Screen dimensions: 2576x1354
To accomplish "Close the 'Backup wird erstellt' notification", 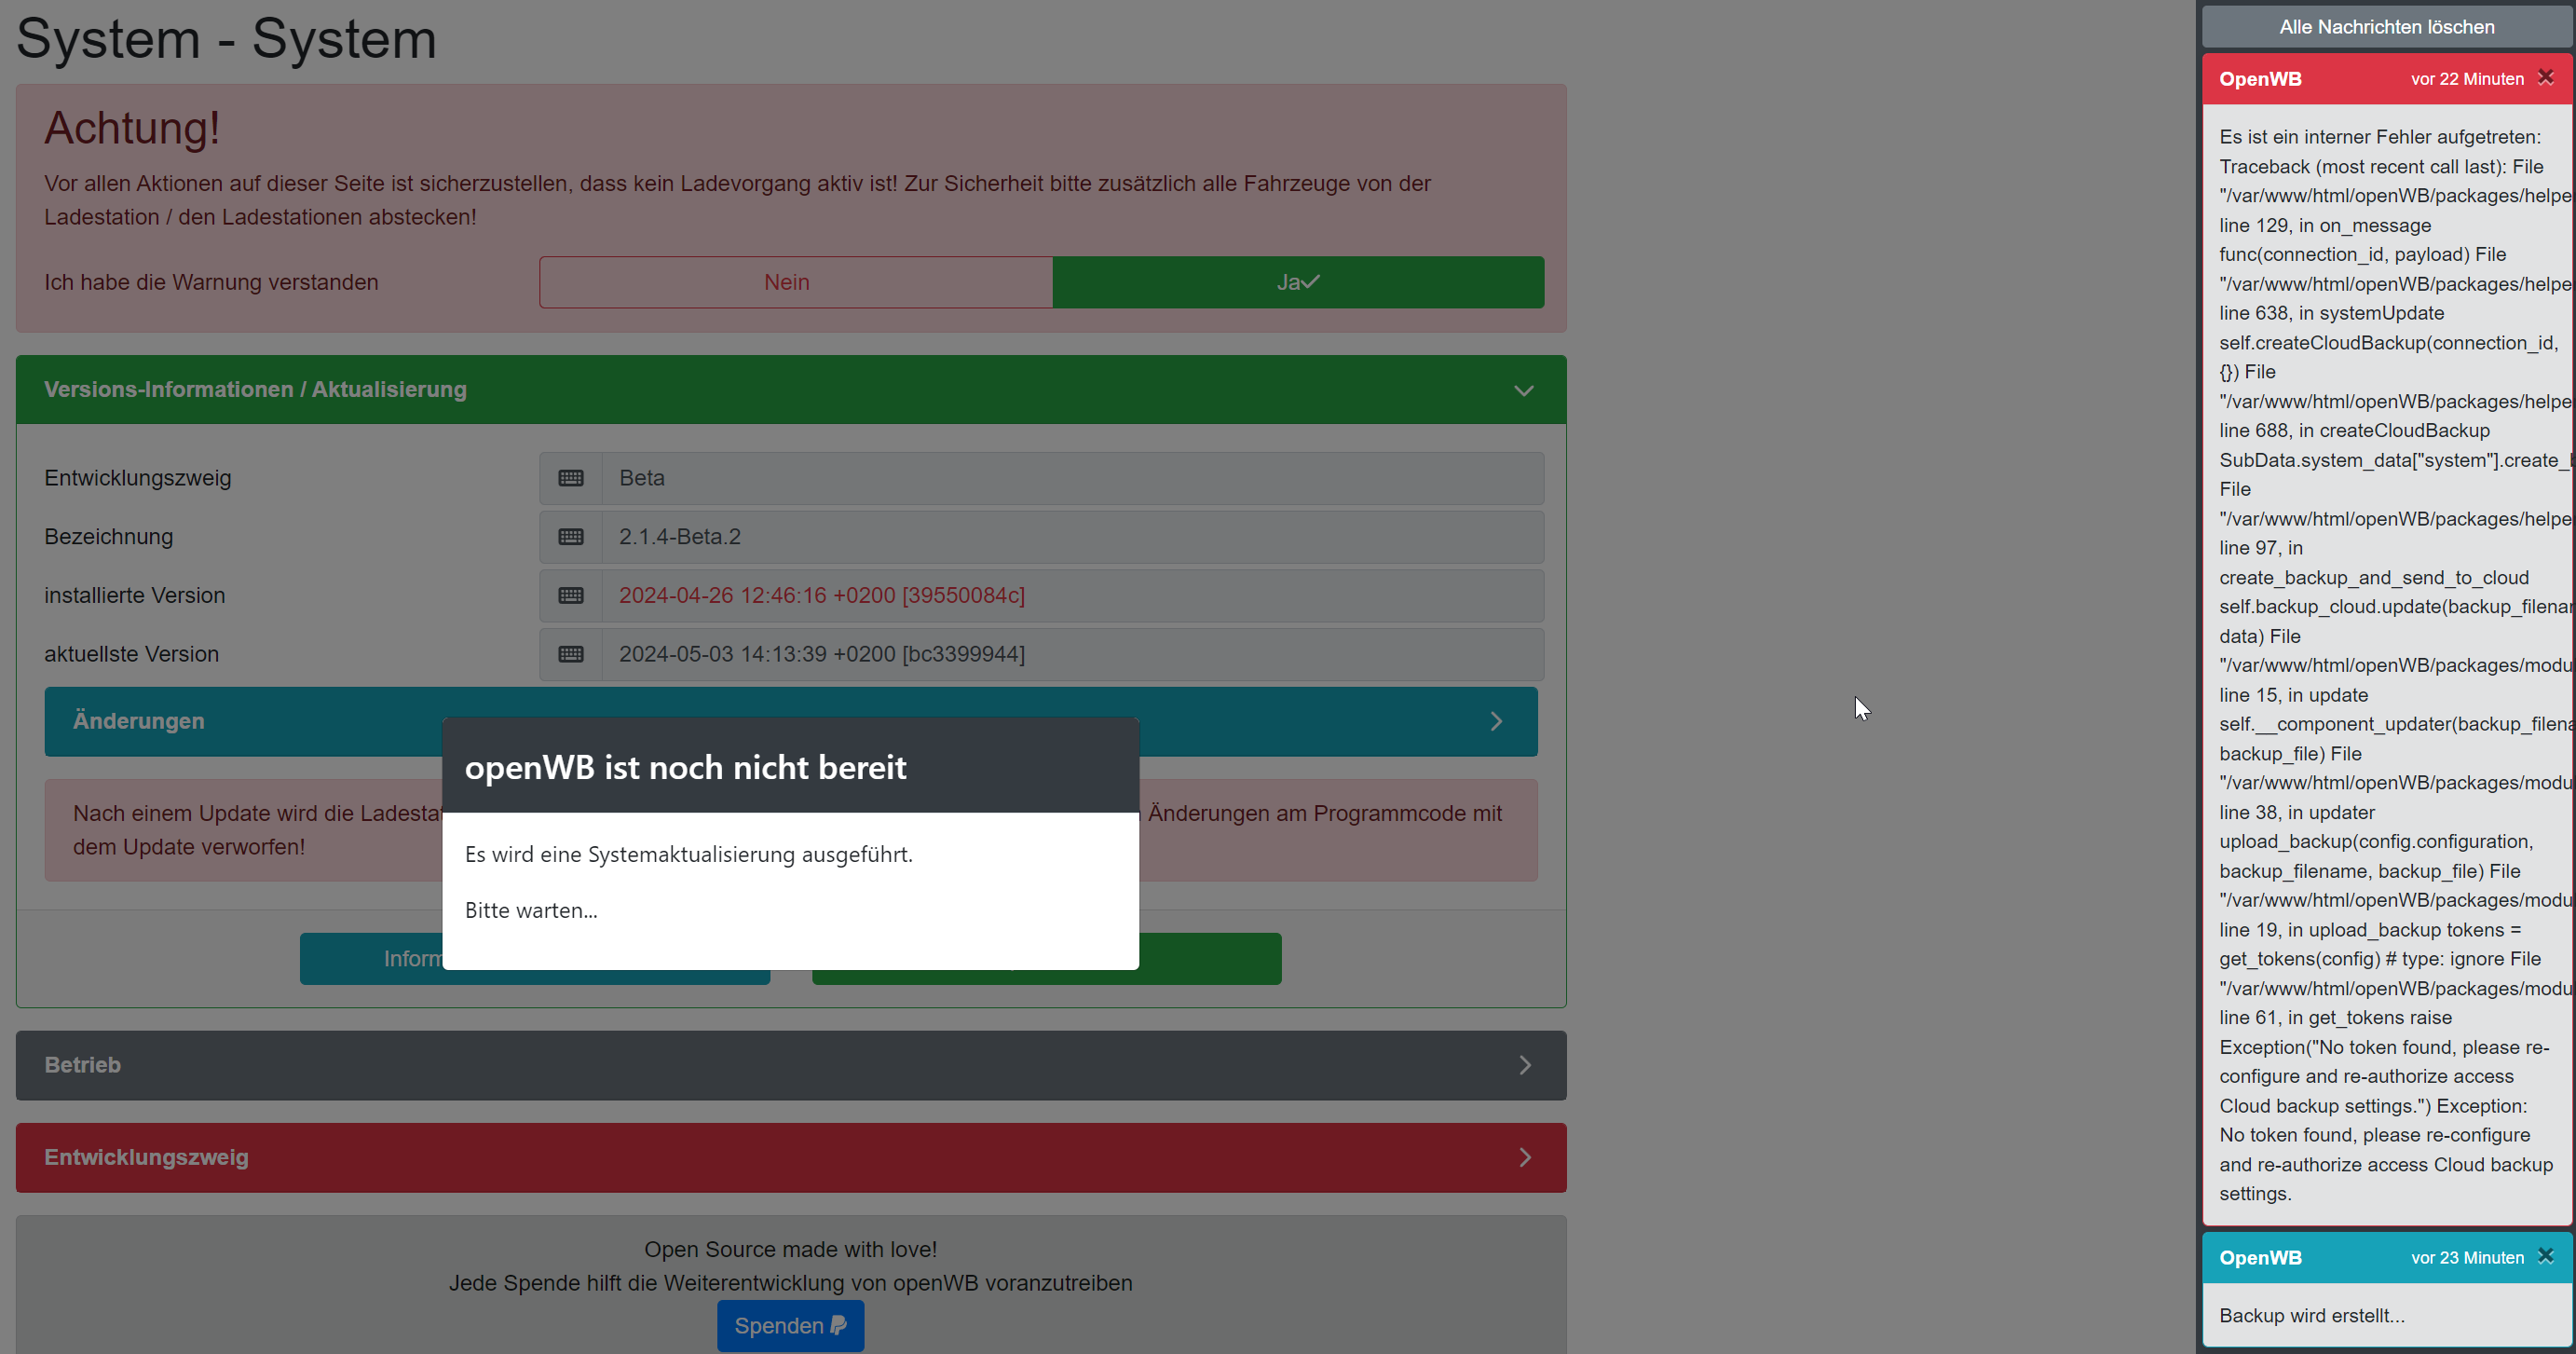I will tap(2546, 1257).
